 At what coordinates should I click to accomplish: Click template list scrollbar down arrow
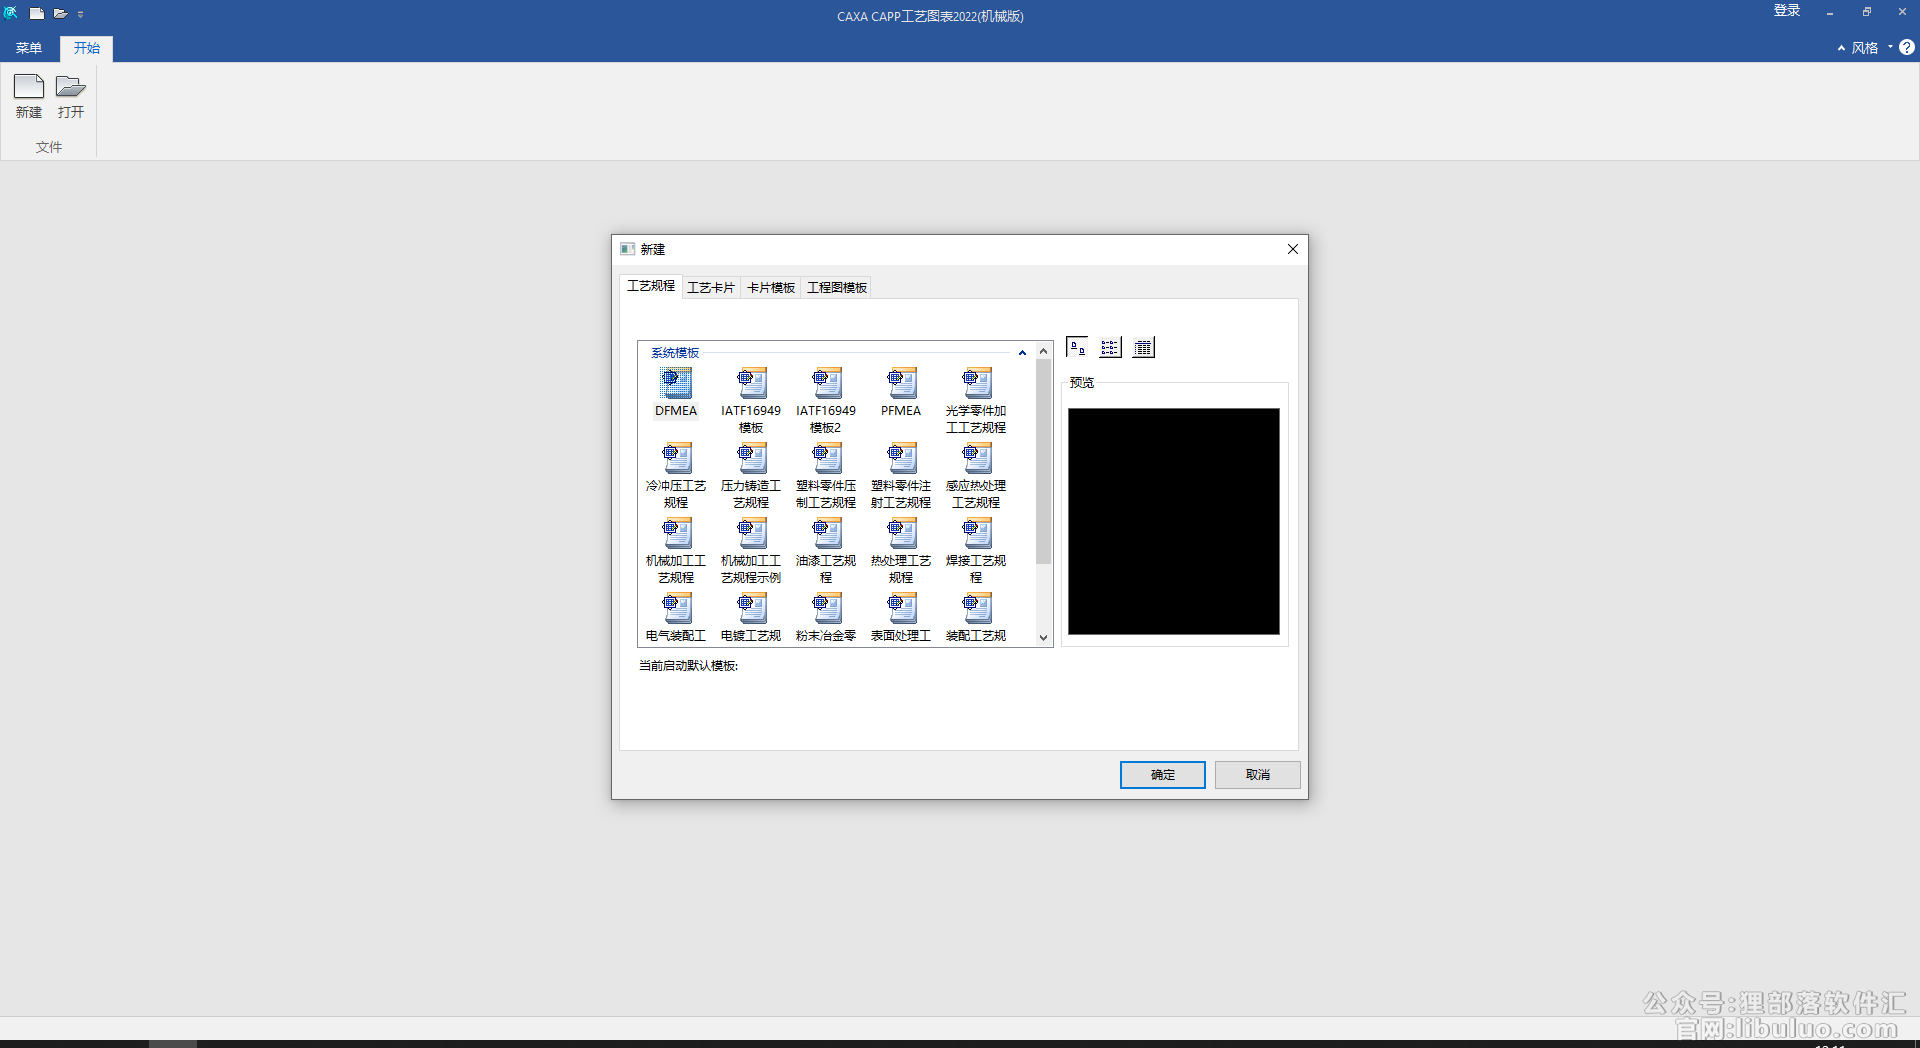click(x=1043, y=637)
